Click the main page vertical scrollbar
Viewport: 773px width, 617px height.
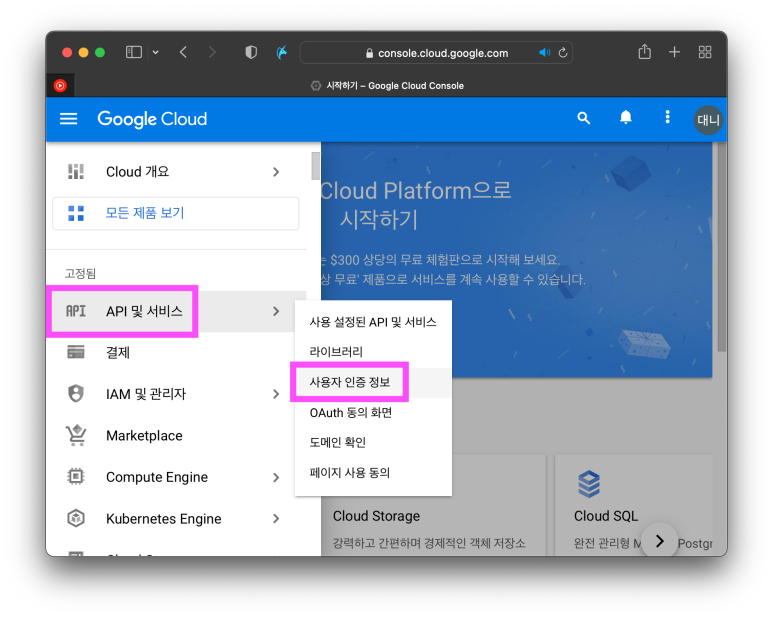(x=722, y=246)
